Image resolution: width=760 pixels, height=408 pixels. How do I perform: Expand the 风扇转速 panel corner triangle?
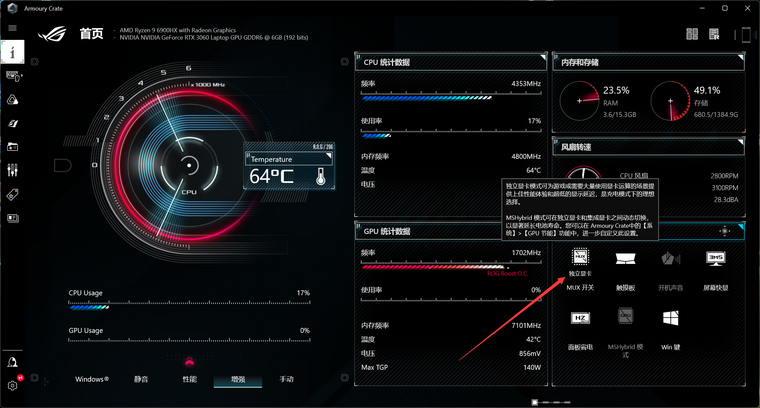[740, 142]
